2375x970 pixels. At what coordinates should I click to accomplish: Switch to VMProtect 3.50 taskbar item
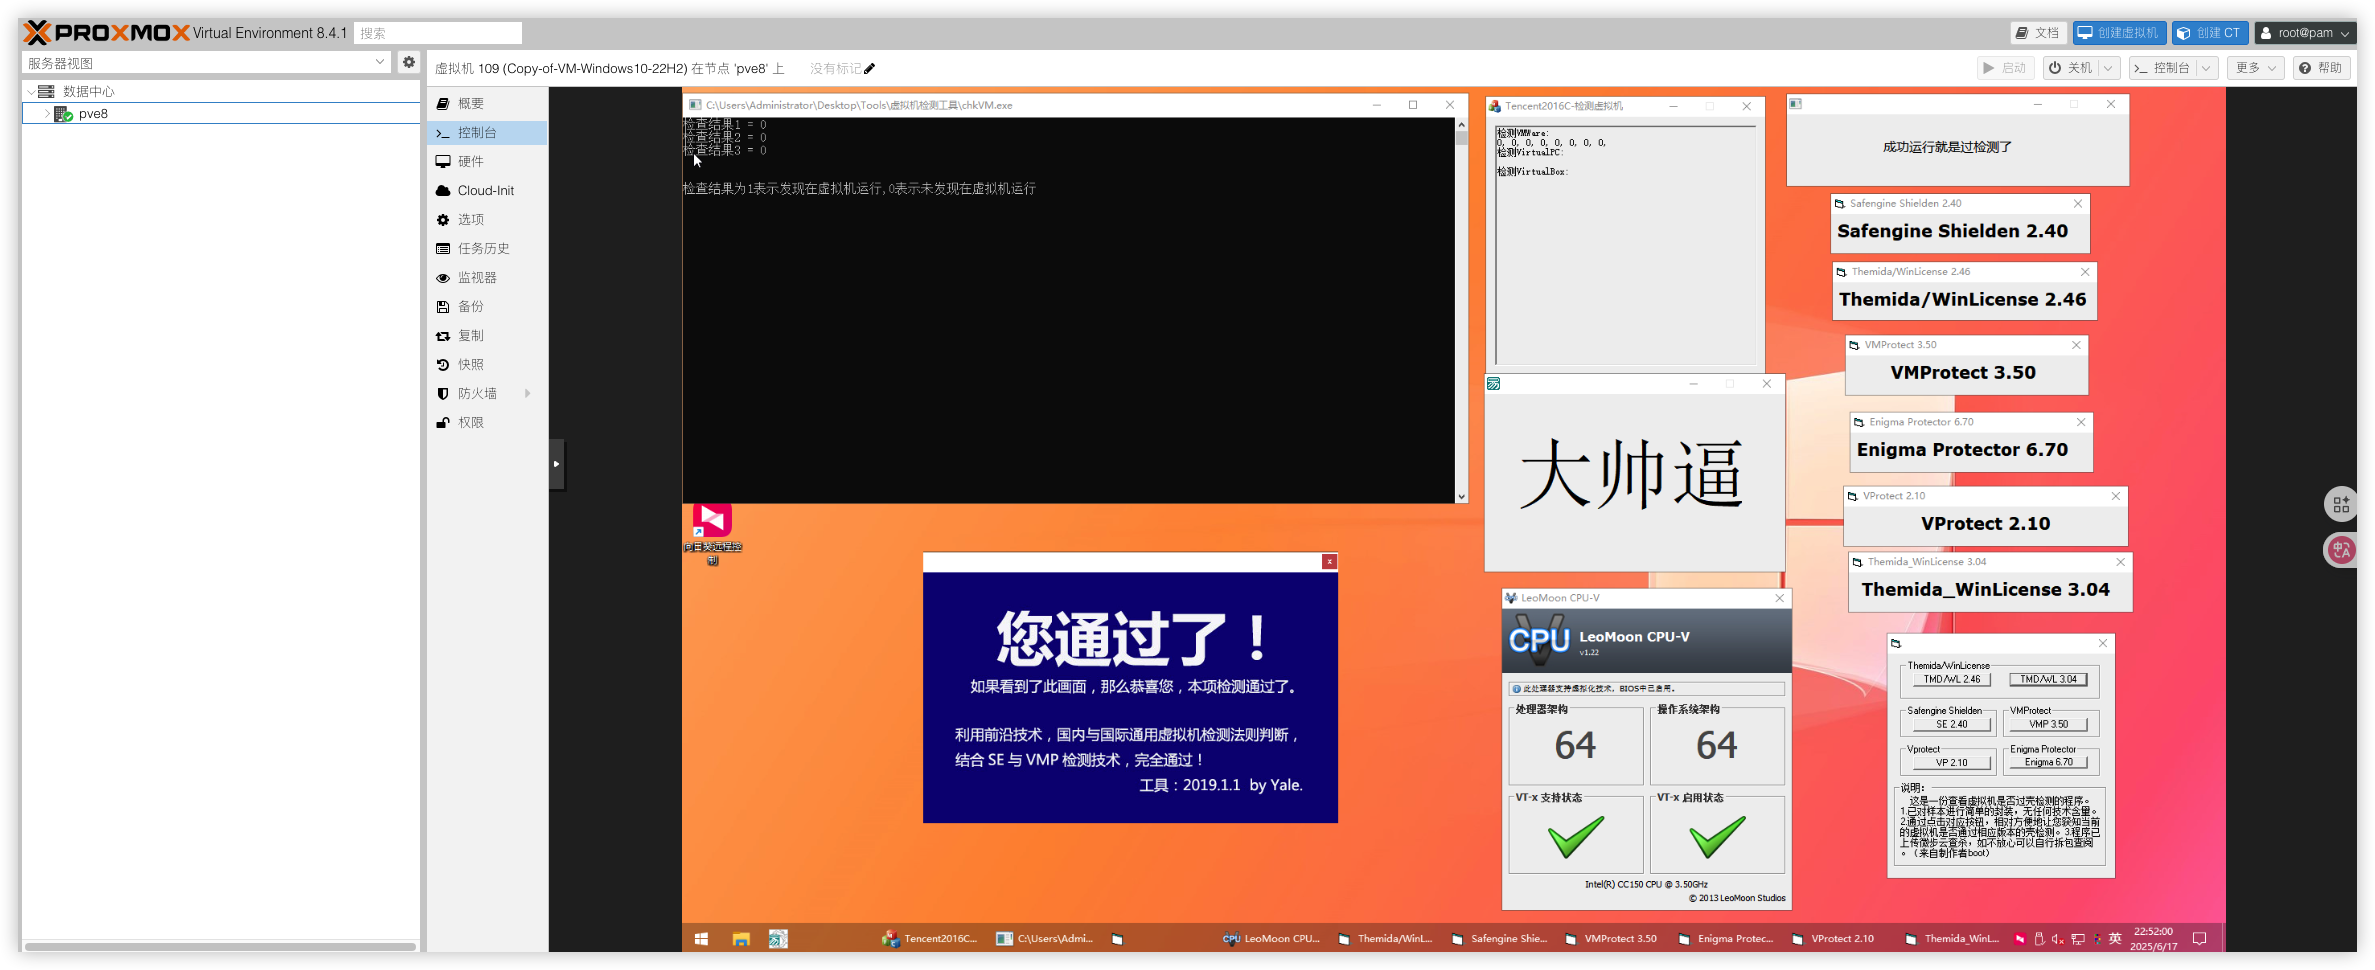click(x=1612, y=939)
